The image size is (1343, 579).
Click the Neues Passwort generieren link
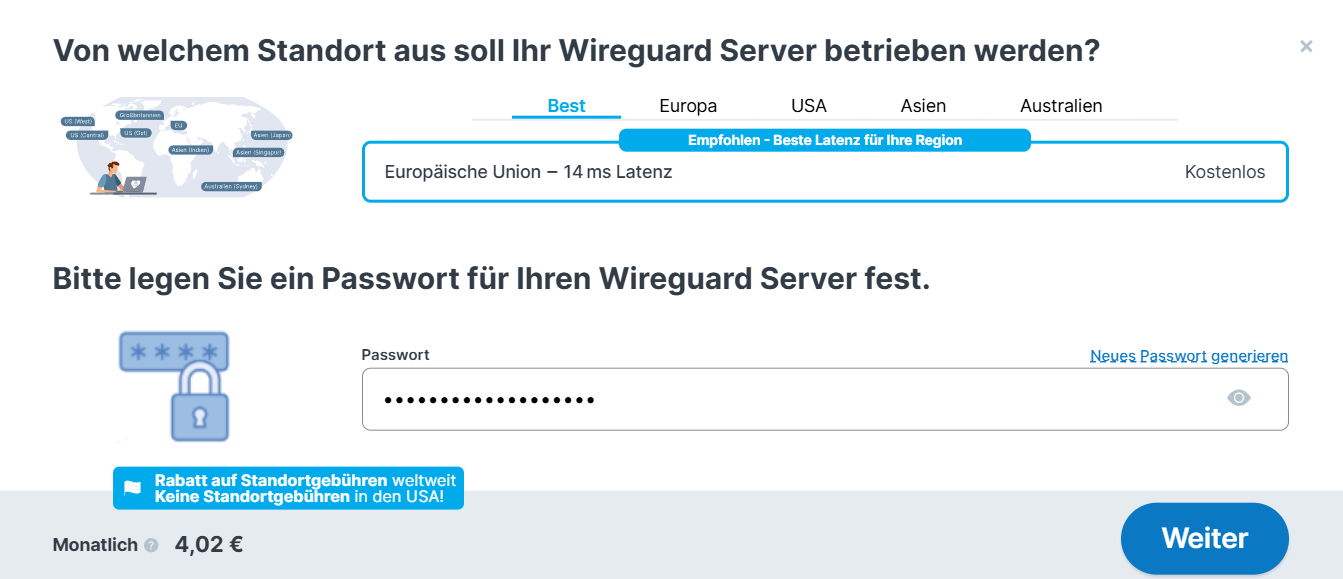coord(1188,356)
